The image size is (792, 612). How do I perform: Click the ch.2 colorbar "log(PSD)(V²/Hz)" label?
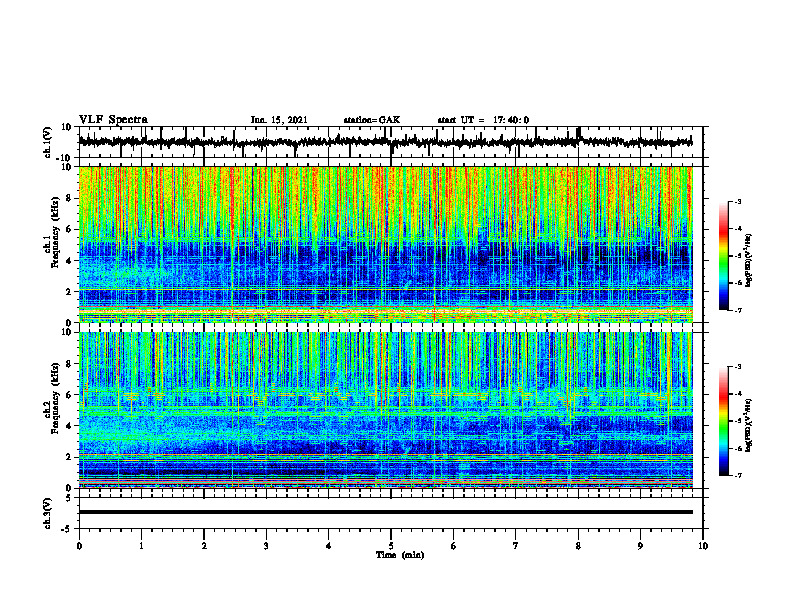[x=749, y=425]
